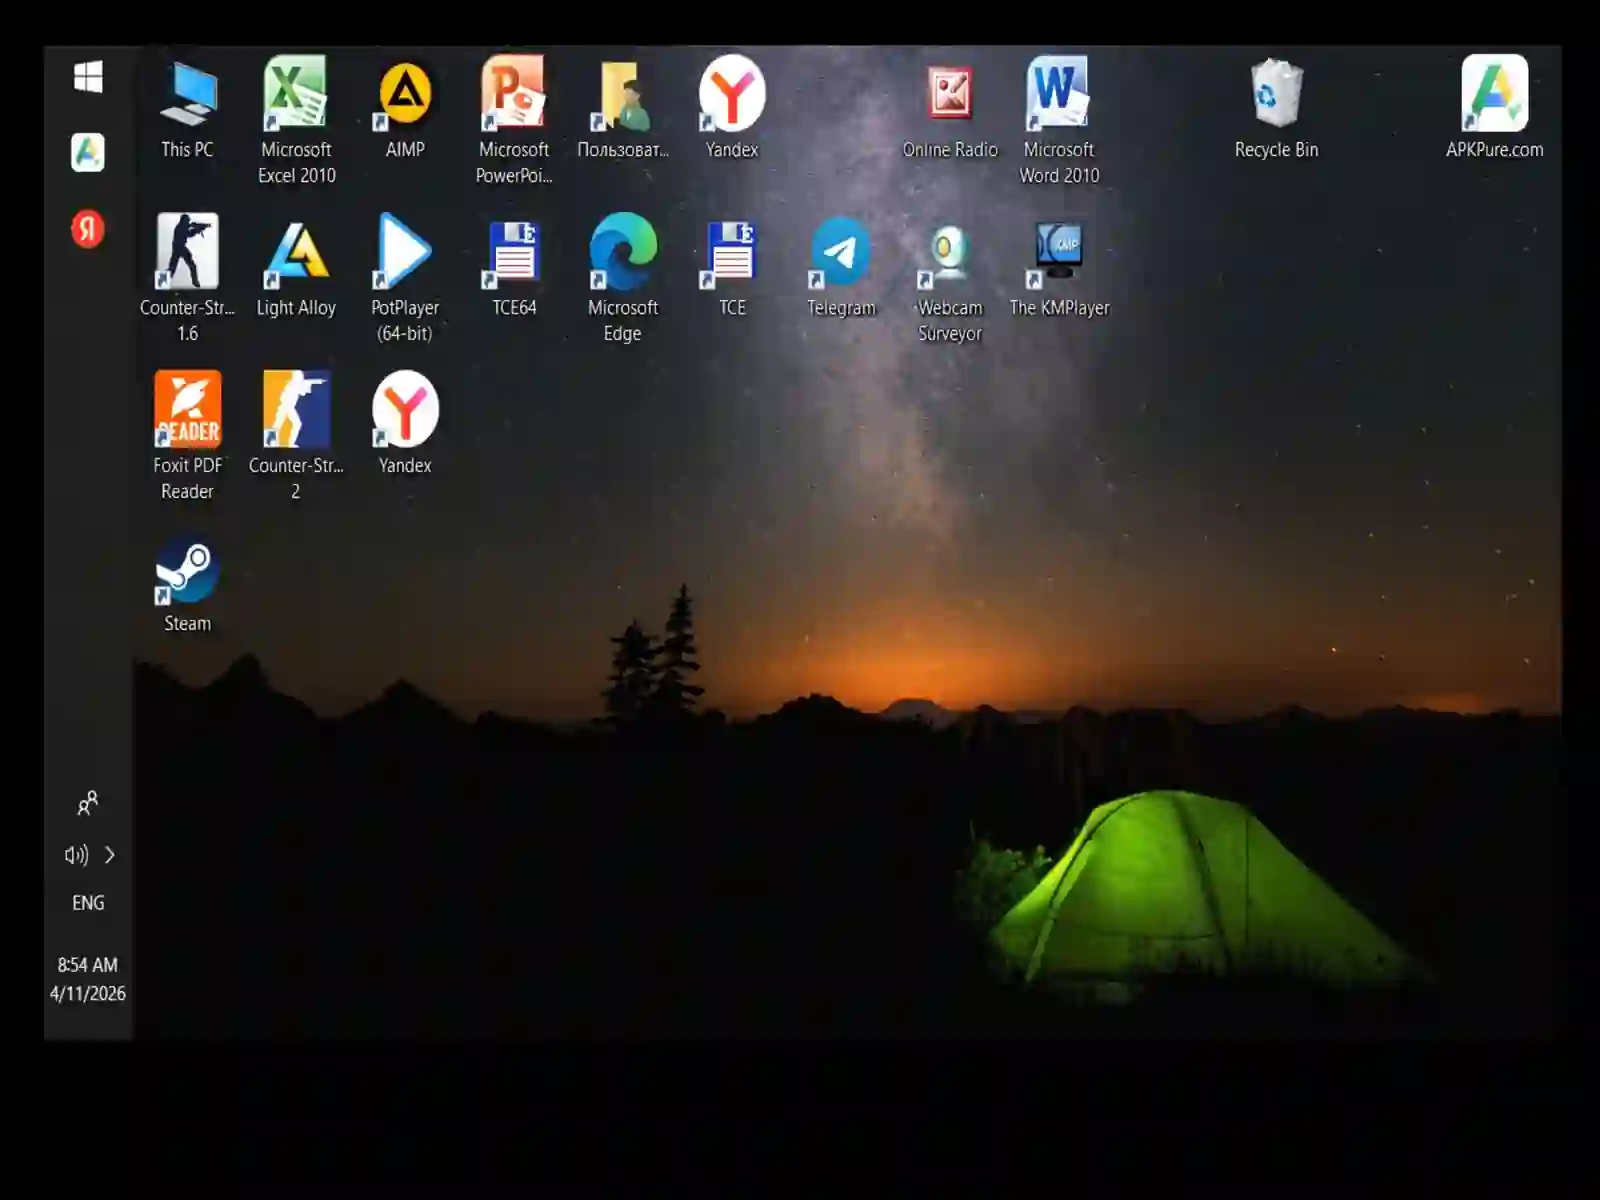Expand hidden tray icons chevron
This screenshot has width=1600, height=1200.
[x=110, y=855]
